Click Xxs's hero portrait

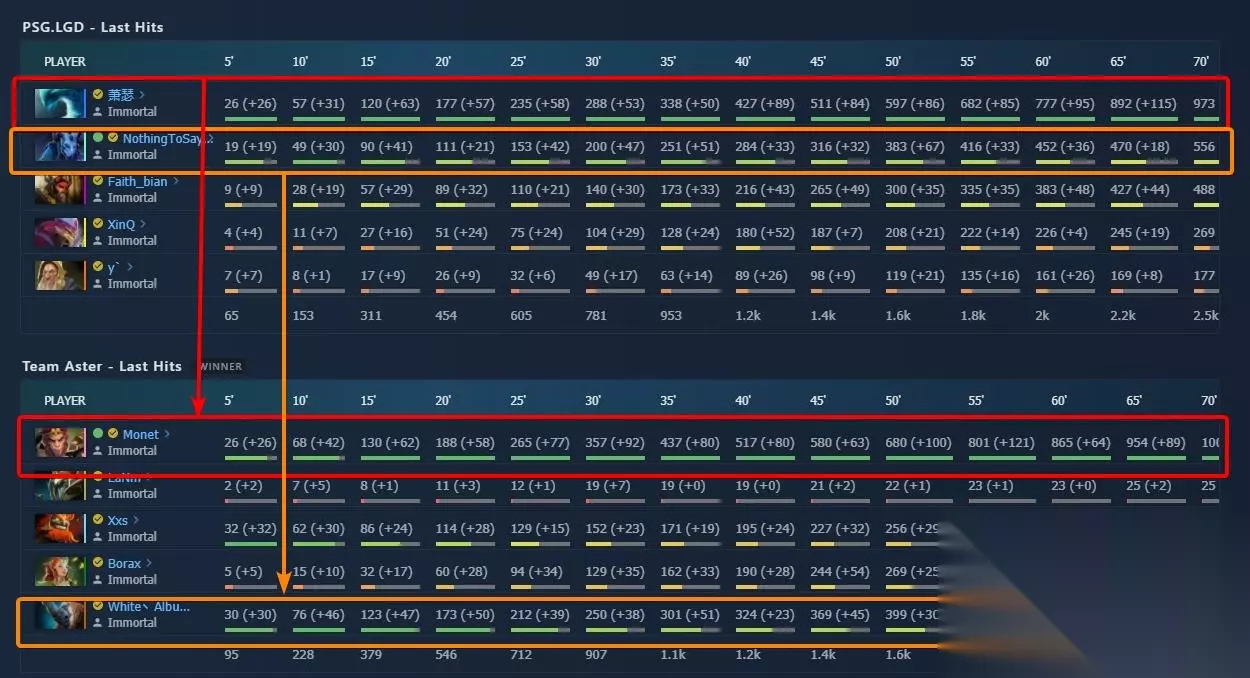pyautogui.click(x=60, y=528)
